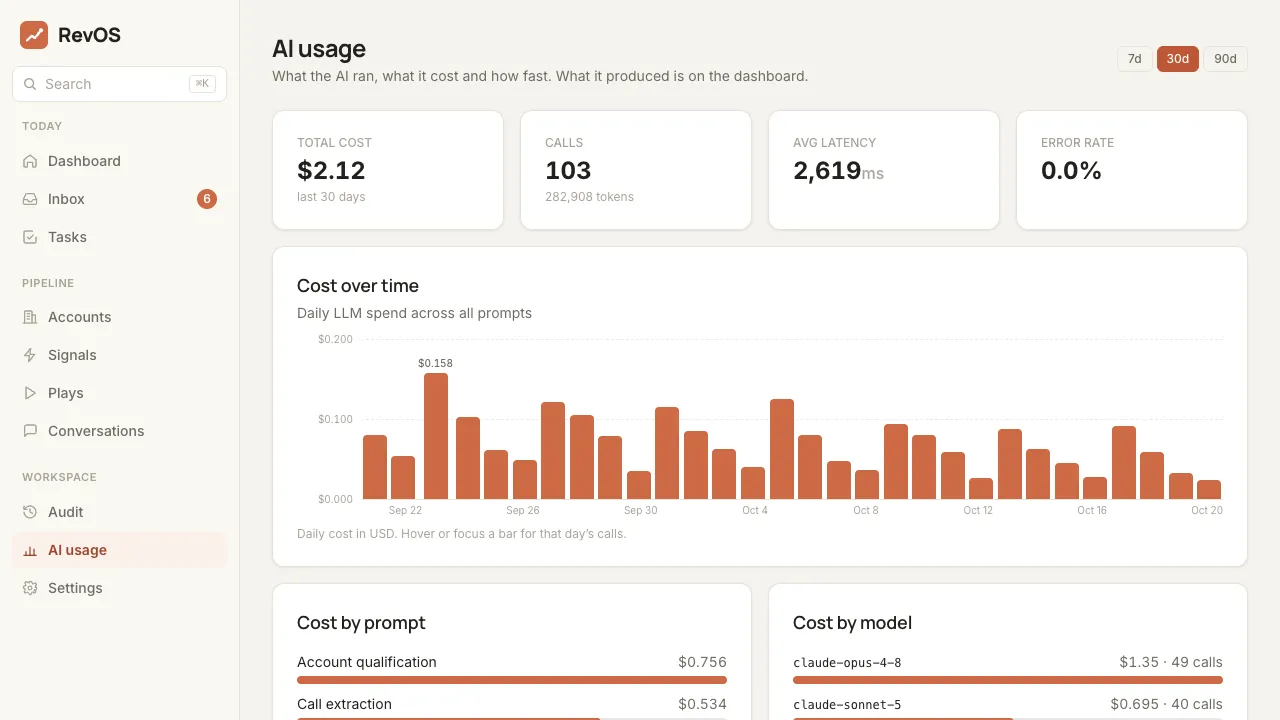Click the "Oct 20" axis label
1280x720 pixels.
[1207, 510]
